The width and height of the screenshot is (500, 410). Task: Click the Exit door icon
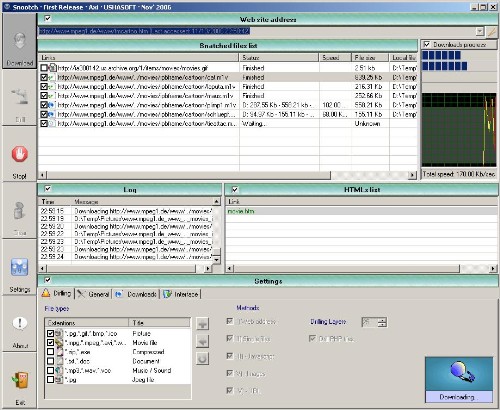point(20,381)
